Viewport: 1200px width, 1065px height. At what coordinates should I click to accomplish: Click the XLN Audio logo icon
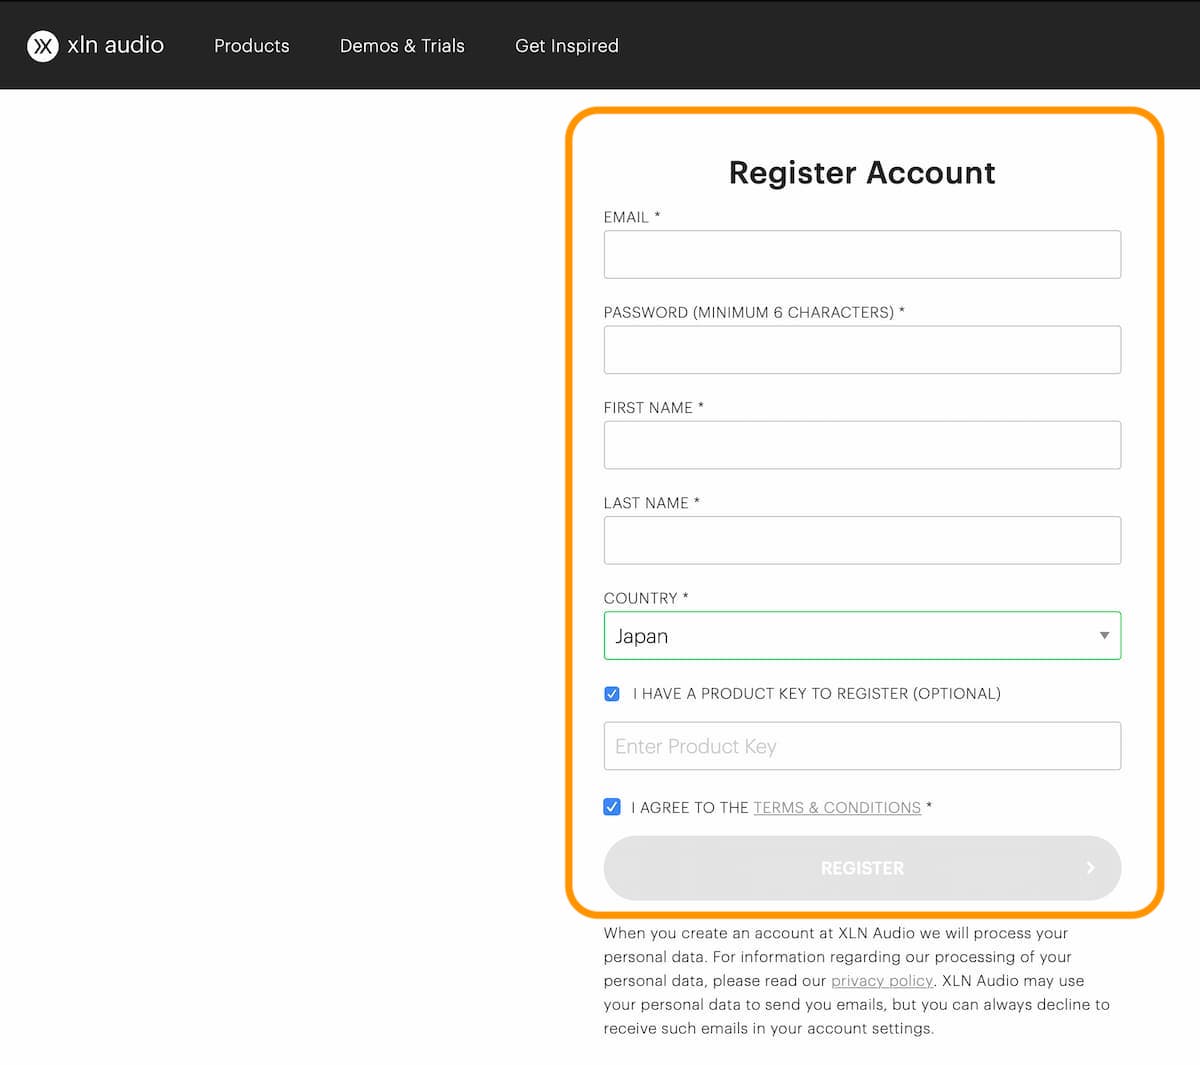tap(43, 46)
